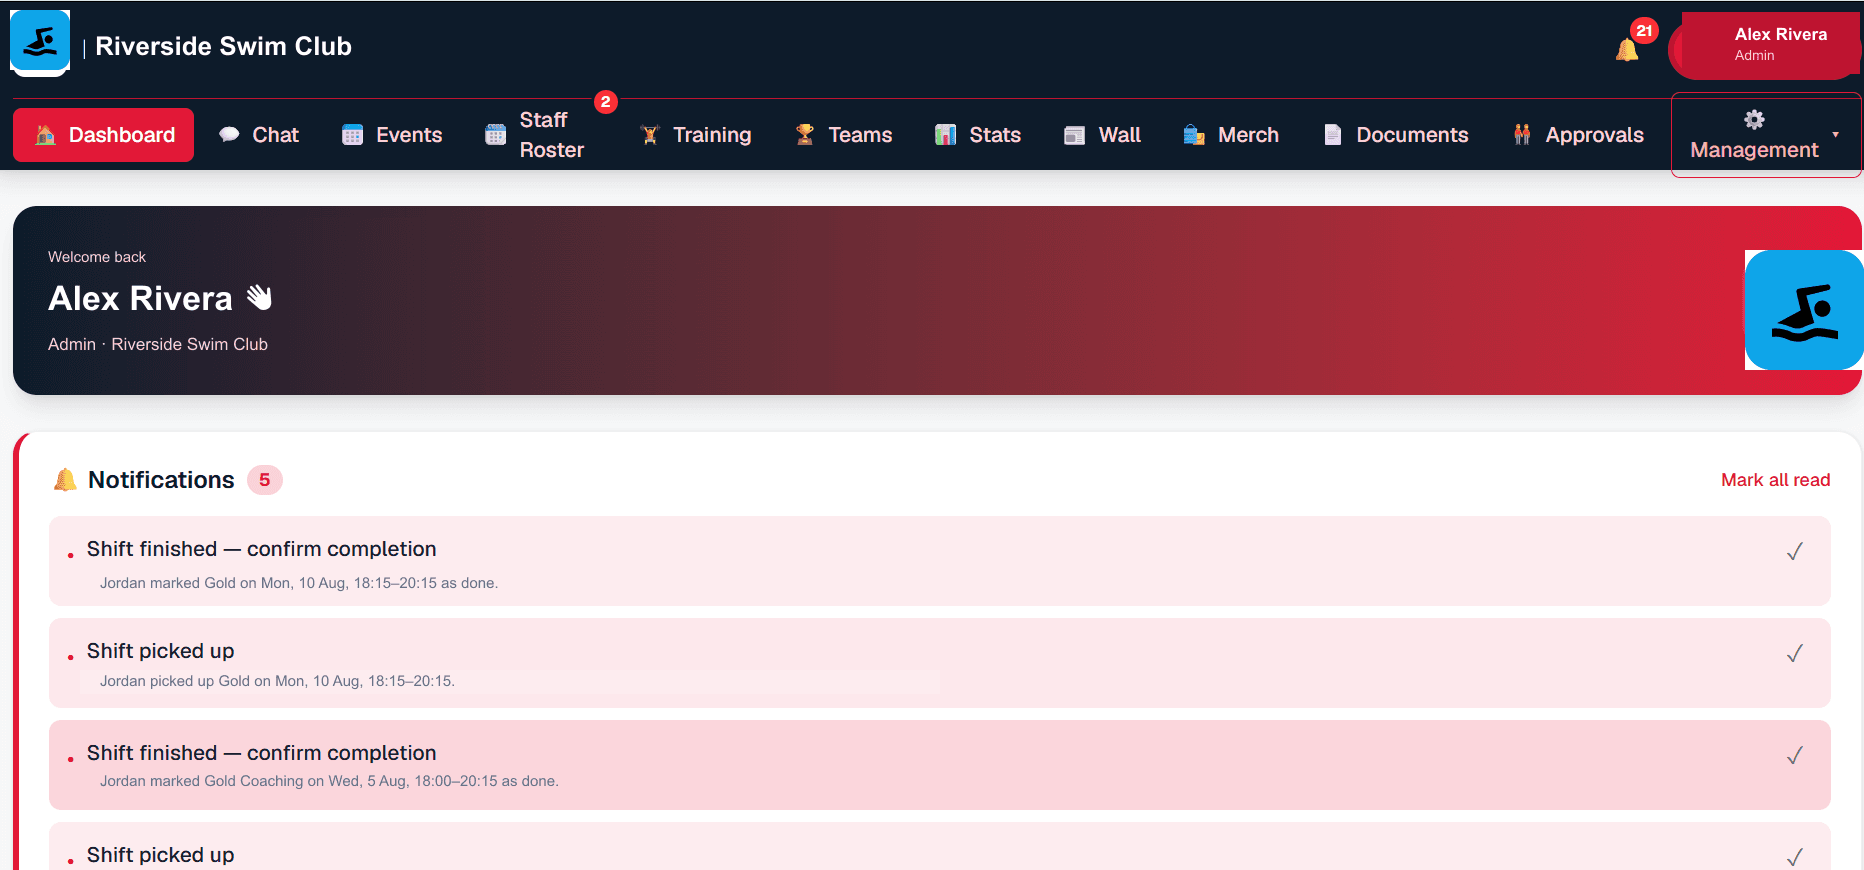The width and height of the screenshot is (1864, 870).
Task: Open the Jordan picked up Gold on Mon notification
Action: tap(940, 663)
